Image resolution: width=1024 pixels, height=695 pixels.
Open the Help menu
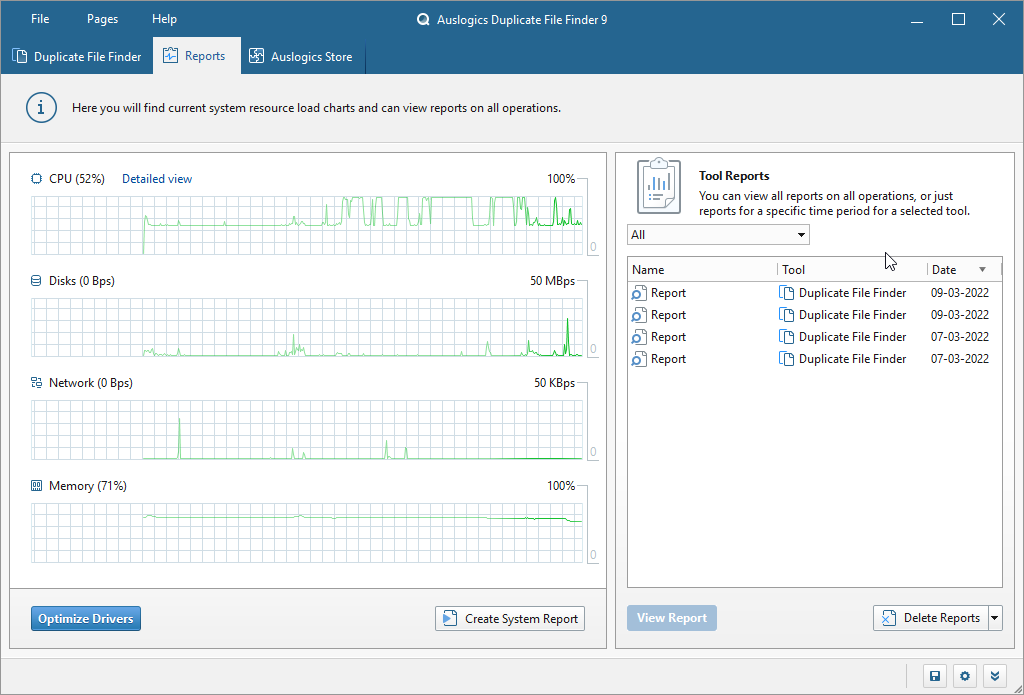[x=165, y=19]
